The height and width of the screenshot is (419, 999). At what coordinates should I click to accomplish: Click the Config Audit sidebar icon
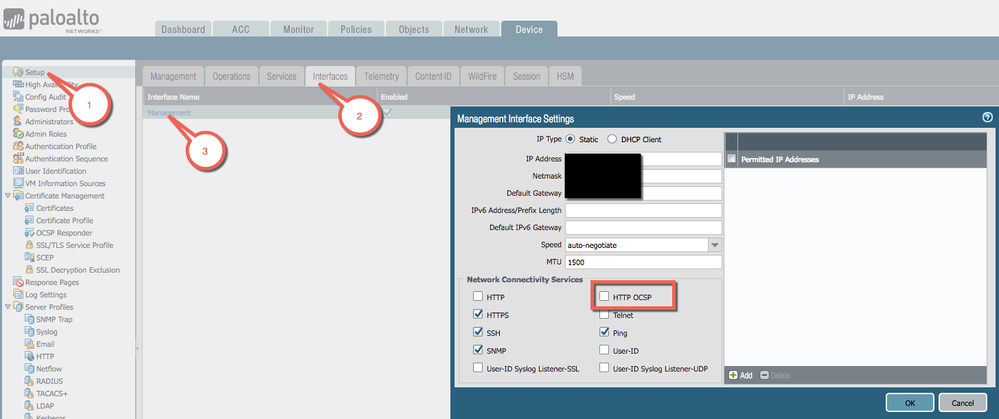[x=18, y=97]
